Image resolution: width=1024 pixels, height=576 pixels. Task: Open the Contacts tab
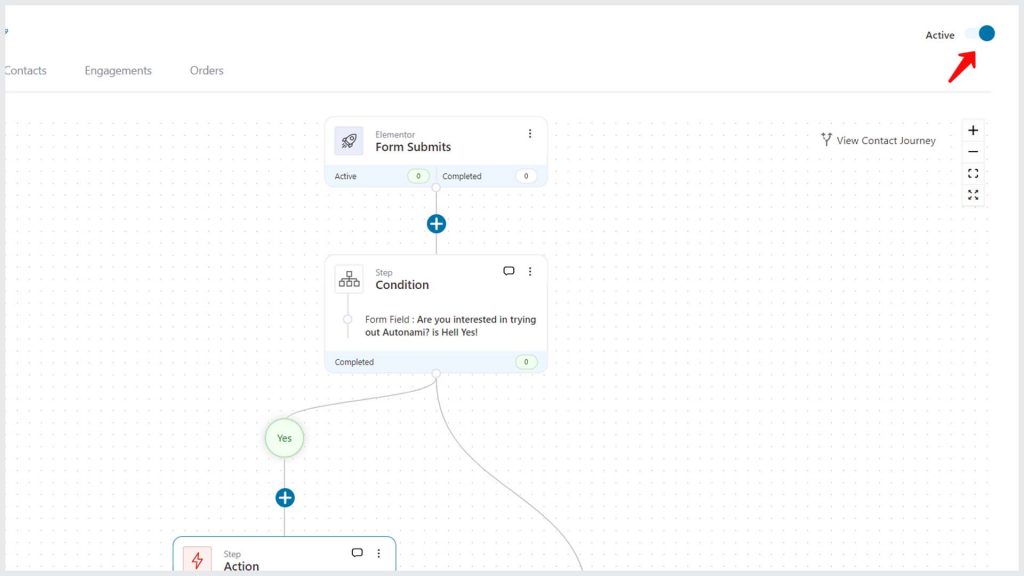(x=25, y=71)
